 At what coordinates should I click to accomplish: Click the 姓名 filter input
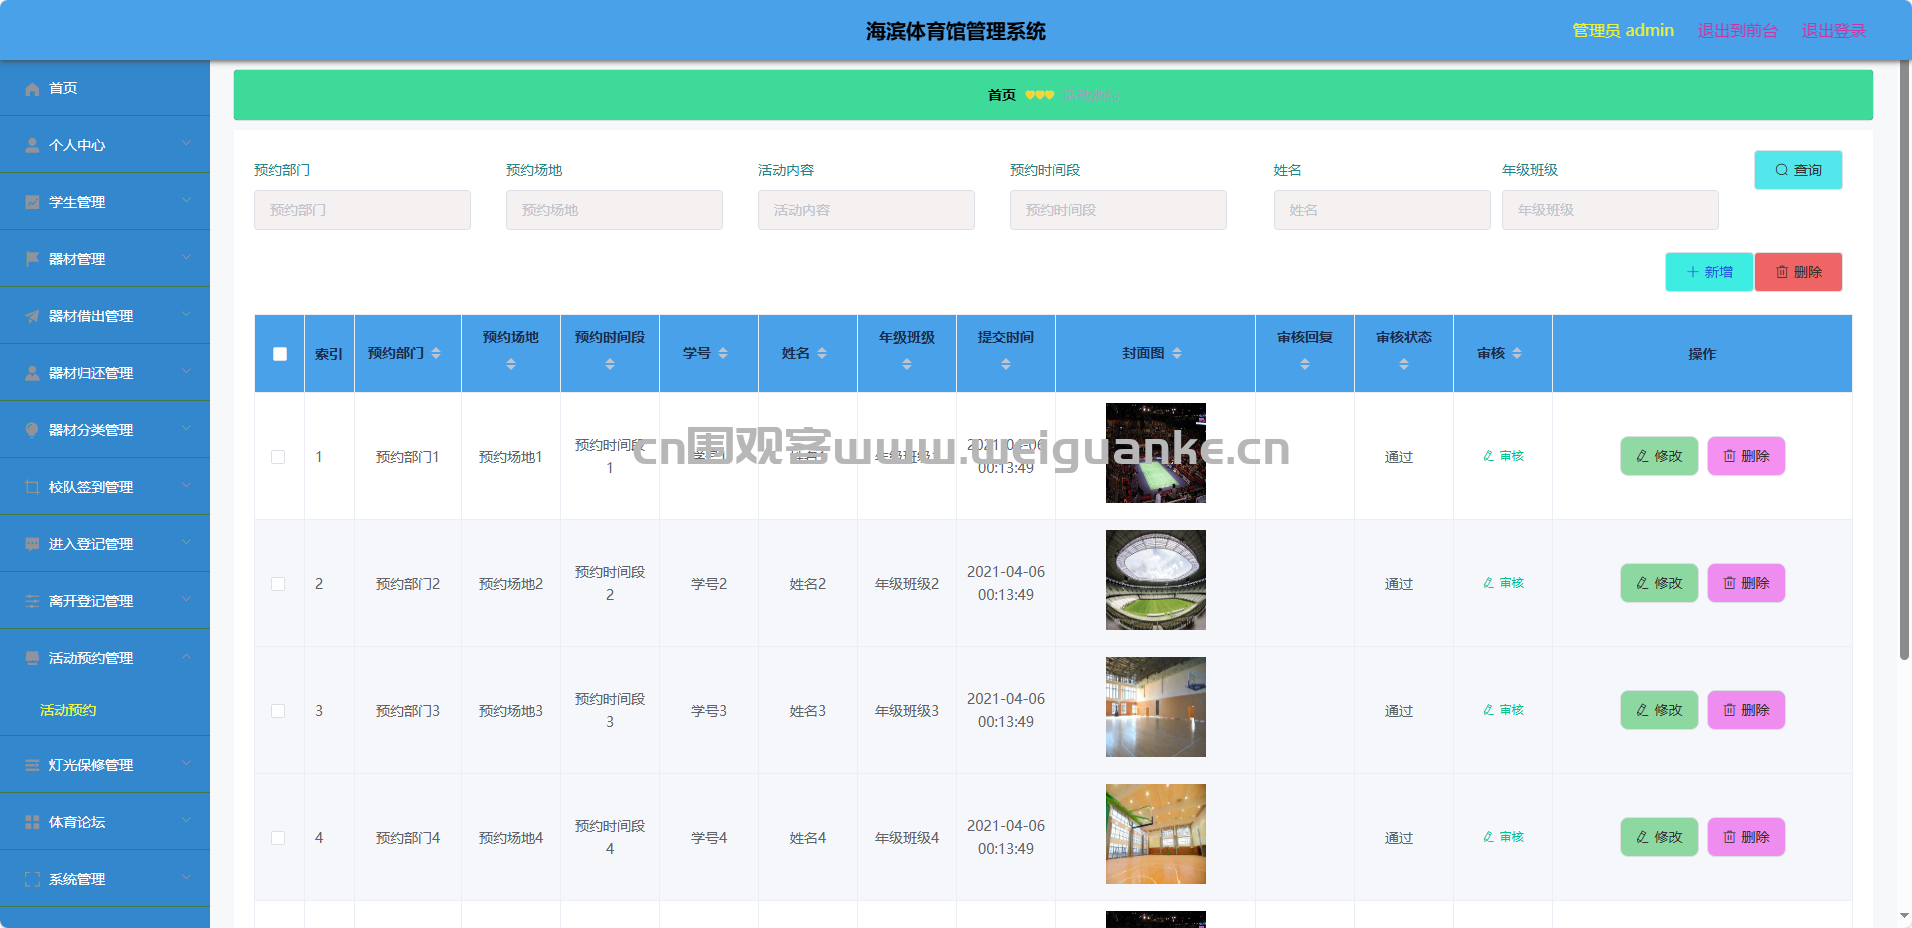pyautogui.click(x=1382, y=210)
